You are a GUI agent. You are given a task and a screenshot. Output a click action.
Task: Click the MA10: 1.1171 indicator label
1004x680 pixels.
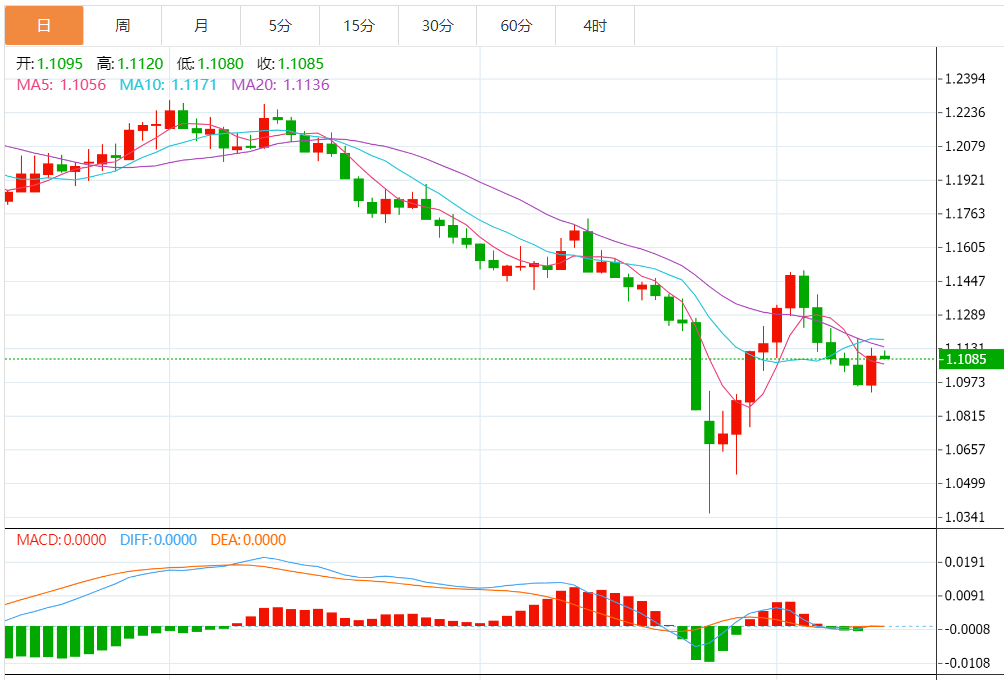point(168,85)
